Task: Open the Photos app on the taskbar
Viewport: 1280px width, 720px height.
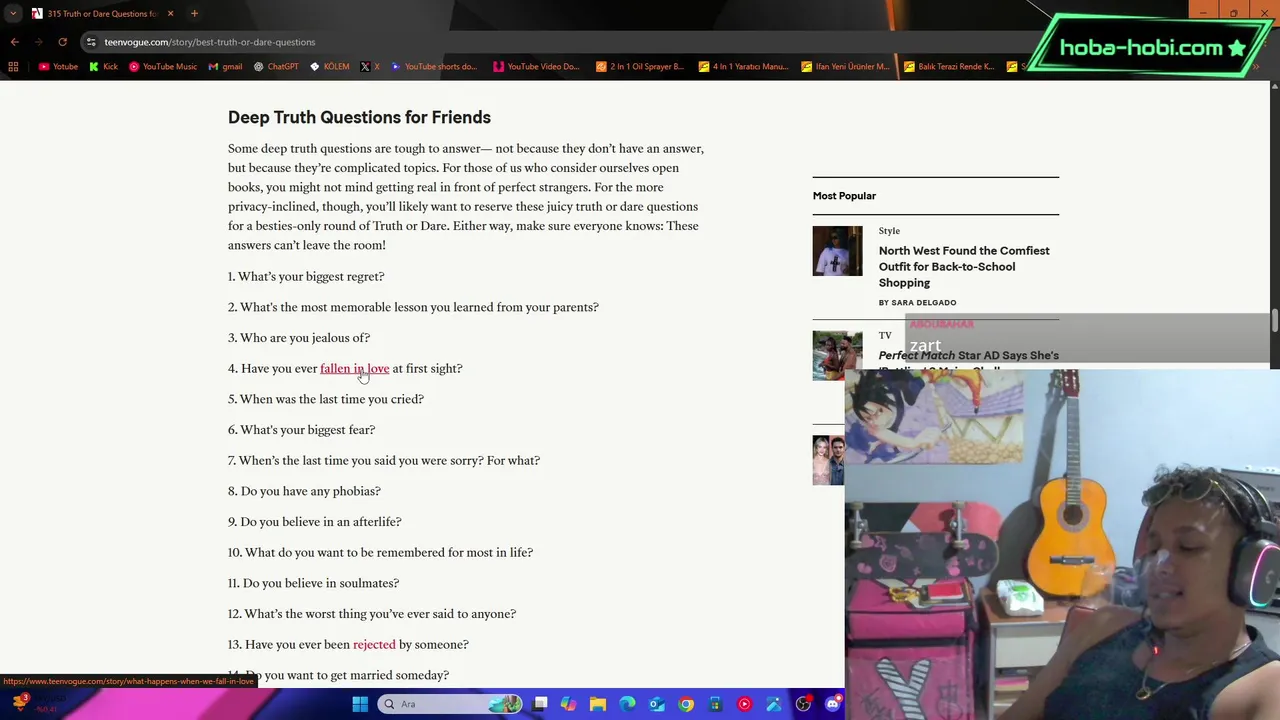Action: pyautogui.click(x=773, y=704)
